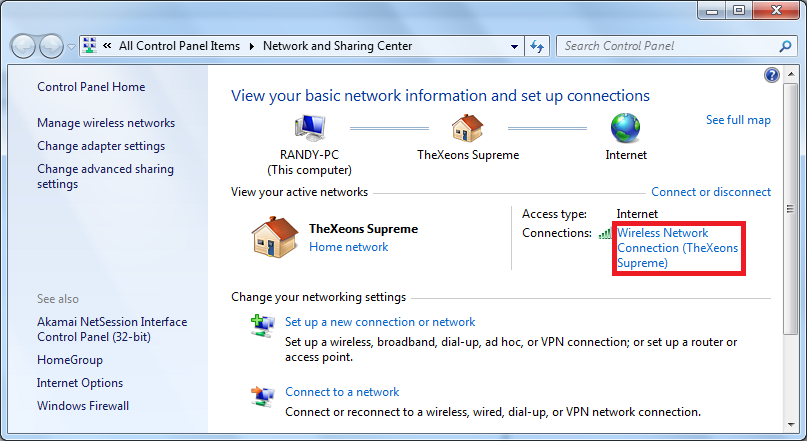Open Windows Firewall from See also

[83, 406]
